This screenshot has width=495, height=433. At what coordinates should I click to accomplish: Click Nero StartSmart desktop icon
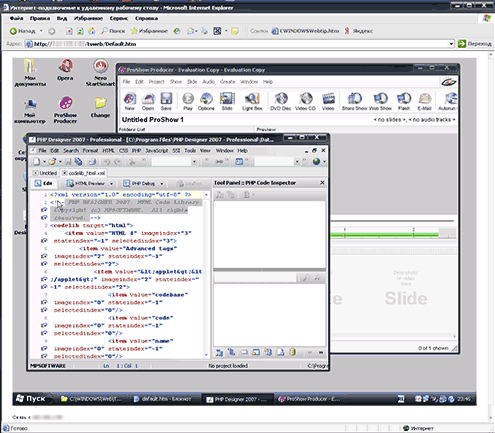pos(100,72)
